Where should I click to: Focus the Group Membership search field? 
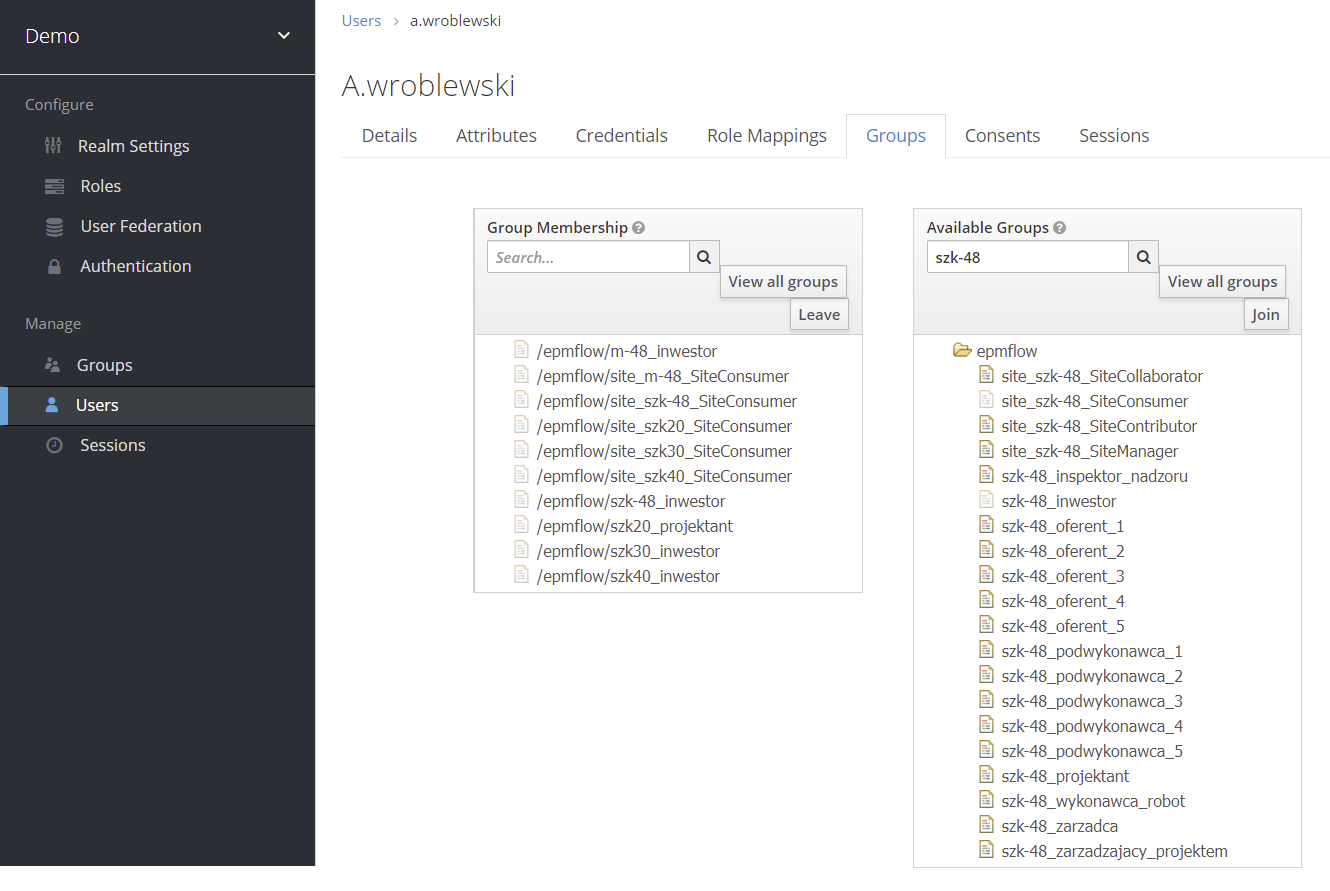[x=589, y=257]
